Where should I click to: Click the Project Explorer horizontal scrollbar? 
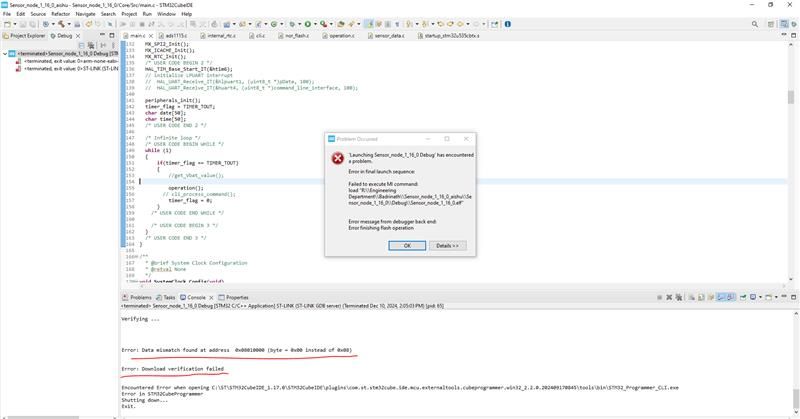[43, 417]
